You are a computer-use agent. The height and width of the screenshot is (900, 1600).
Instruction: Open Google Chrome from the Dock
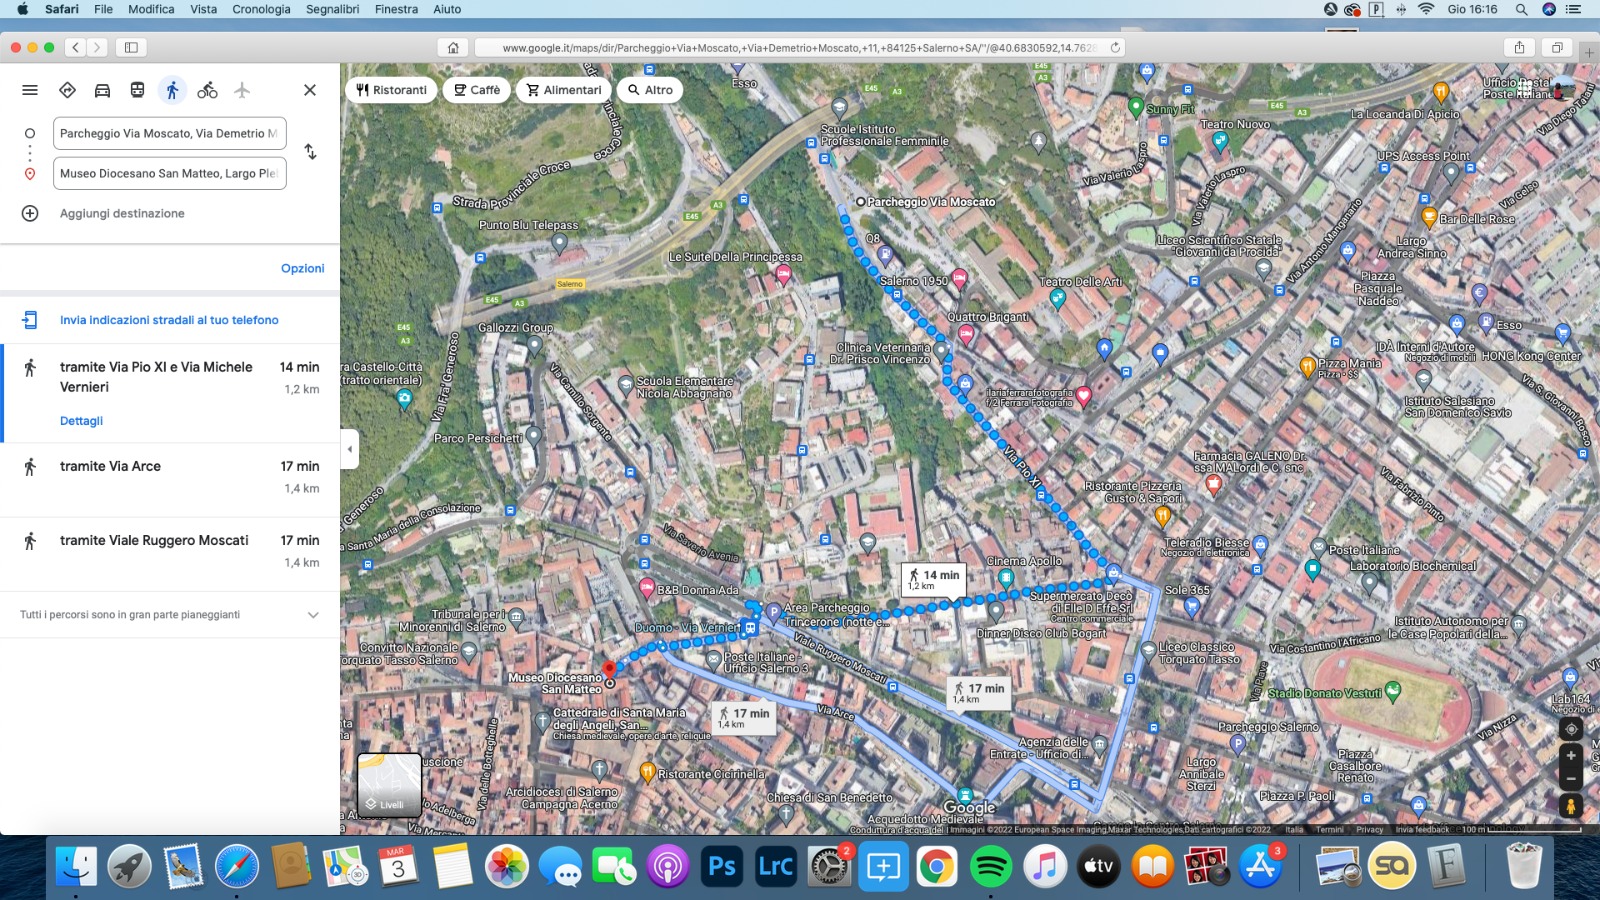[936, 866]
